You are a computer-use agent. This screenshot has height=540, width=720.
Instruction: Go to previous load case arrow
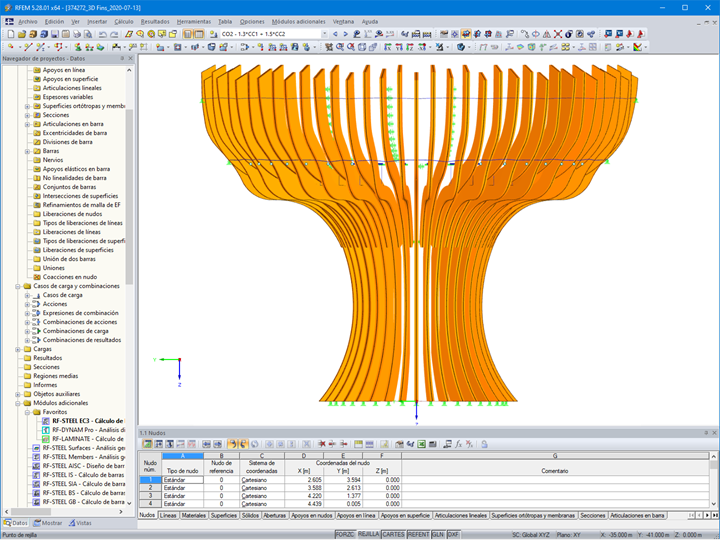(335, 34)
